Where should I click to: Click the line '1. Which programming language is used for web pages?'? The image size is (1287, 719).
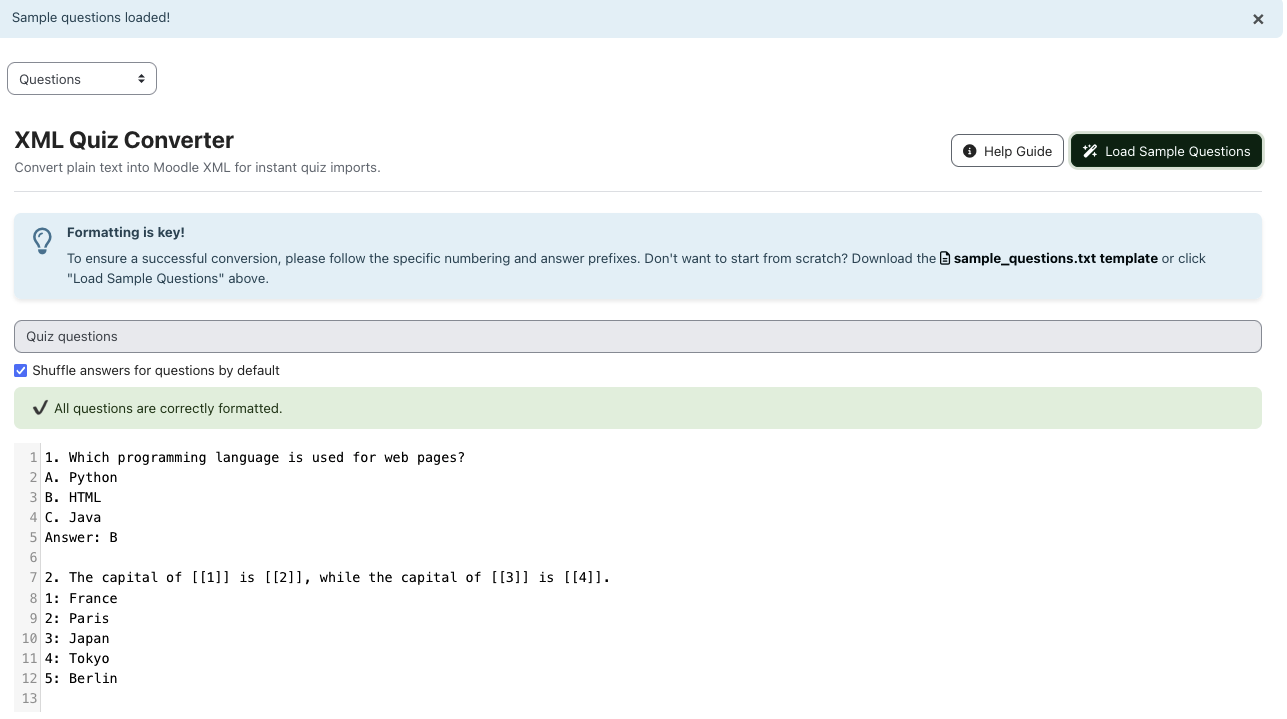click(x=255, y=457)
